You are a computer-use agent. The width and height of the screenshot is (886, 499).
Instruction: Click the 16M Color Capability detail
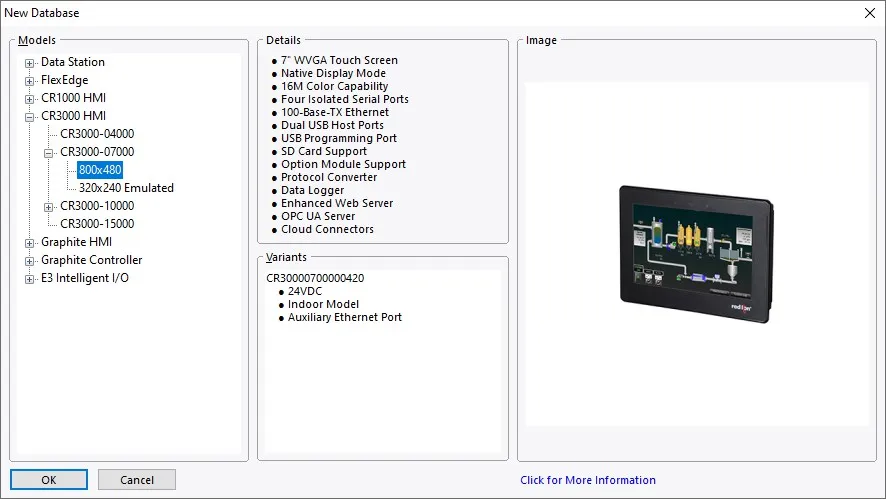pyautogui.click(x=335, y=86)
